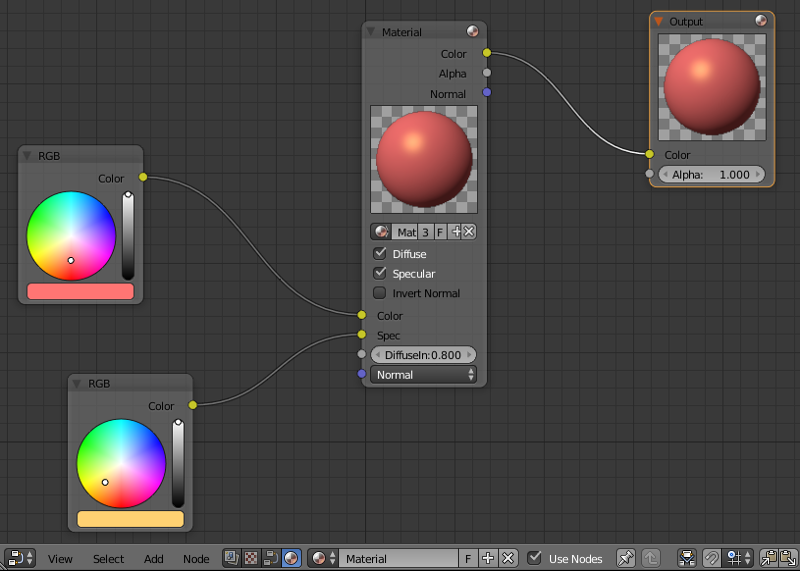Open the editor type selector
Screen dimensions: 800x571
click(20, 558)
